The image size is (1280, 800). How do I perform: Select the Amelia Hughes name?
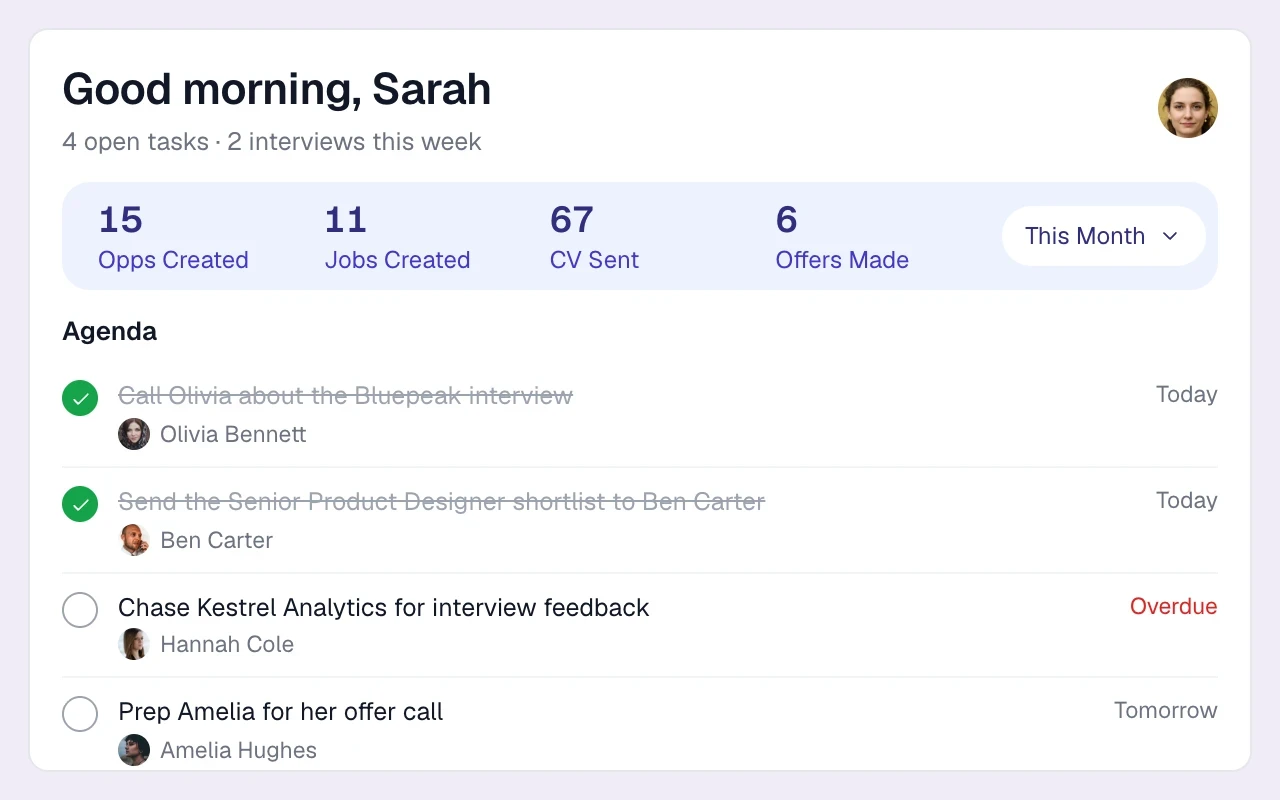click(x=238, y=750)
